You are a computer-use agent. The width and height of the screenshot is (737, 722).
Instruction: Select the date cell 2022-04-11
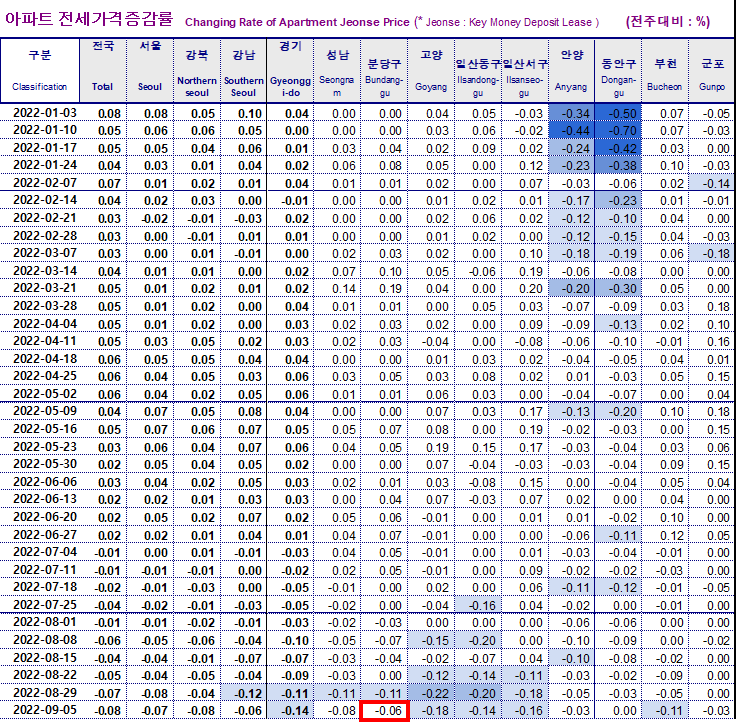point(40,341)
